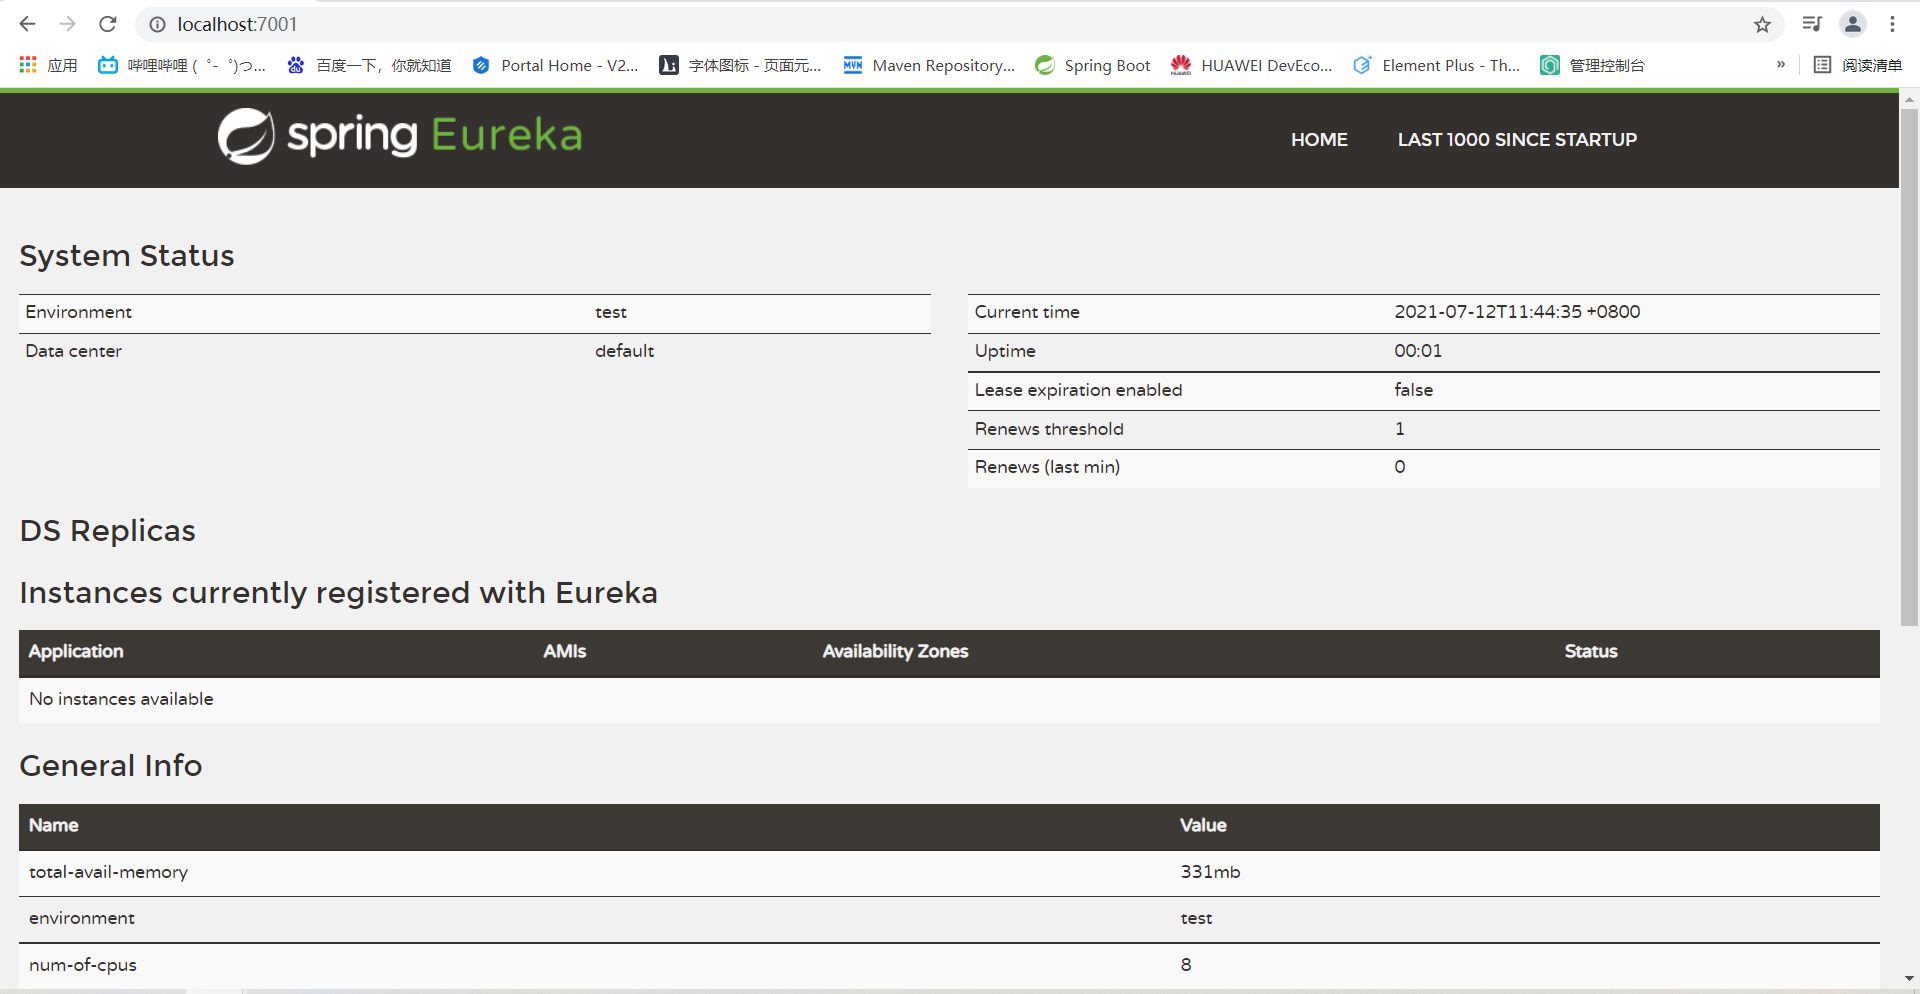Open the Spring Boot bookmark
This screenshot has width=1920, height=994.
pos(1092,65)
